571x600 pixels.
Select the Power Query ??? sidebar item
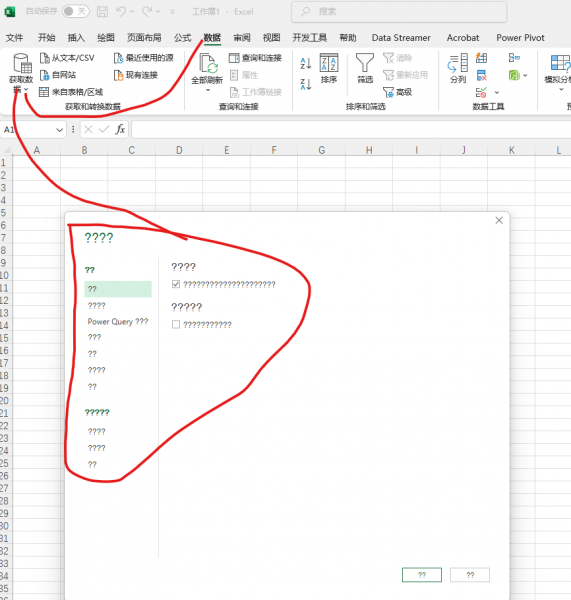click(x=118, y=322)
